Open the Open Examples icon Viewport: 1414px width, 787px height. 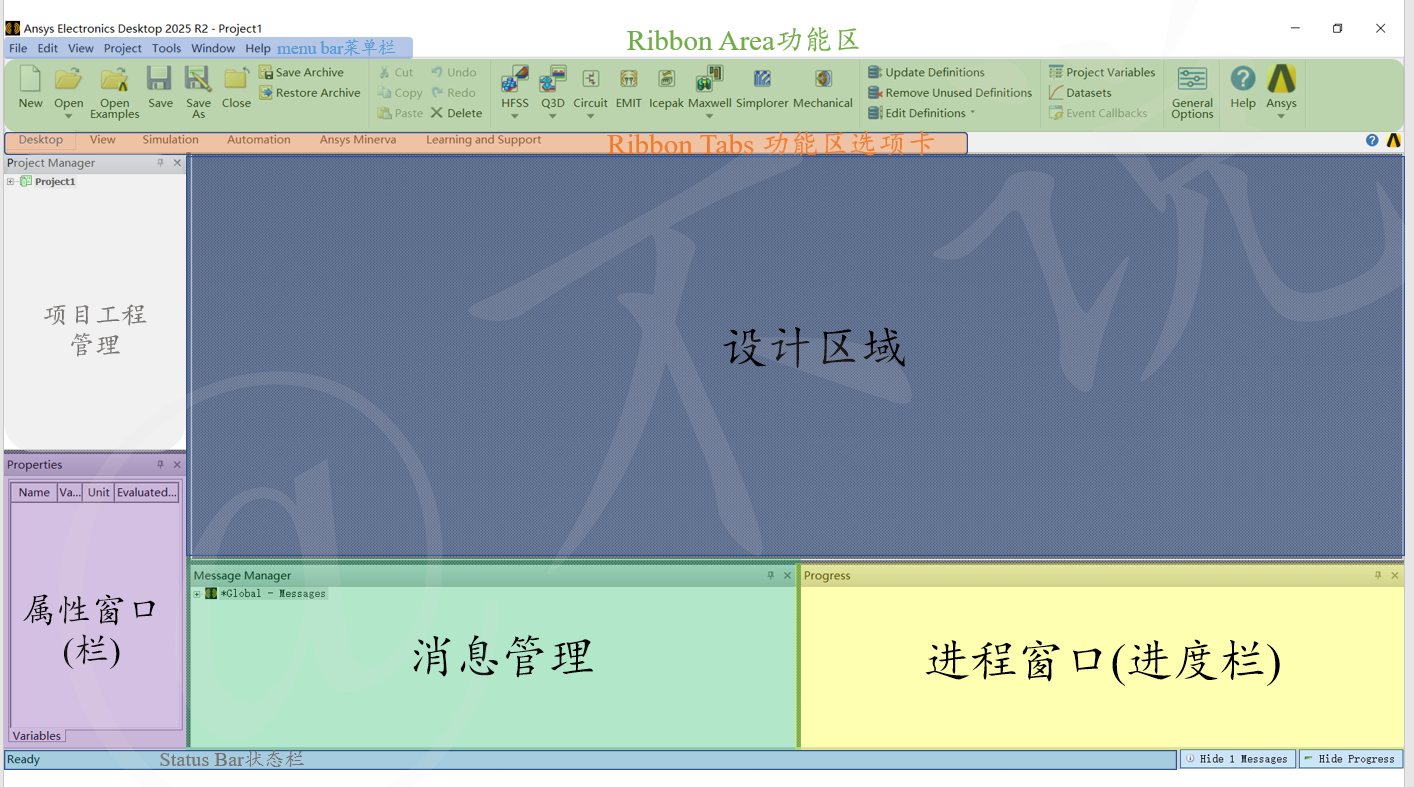point(115,80)
